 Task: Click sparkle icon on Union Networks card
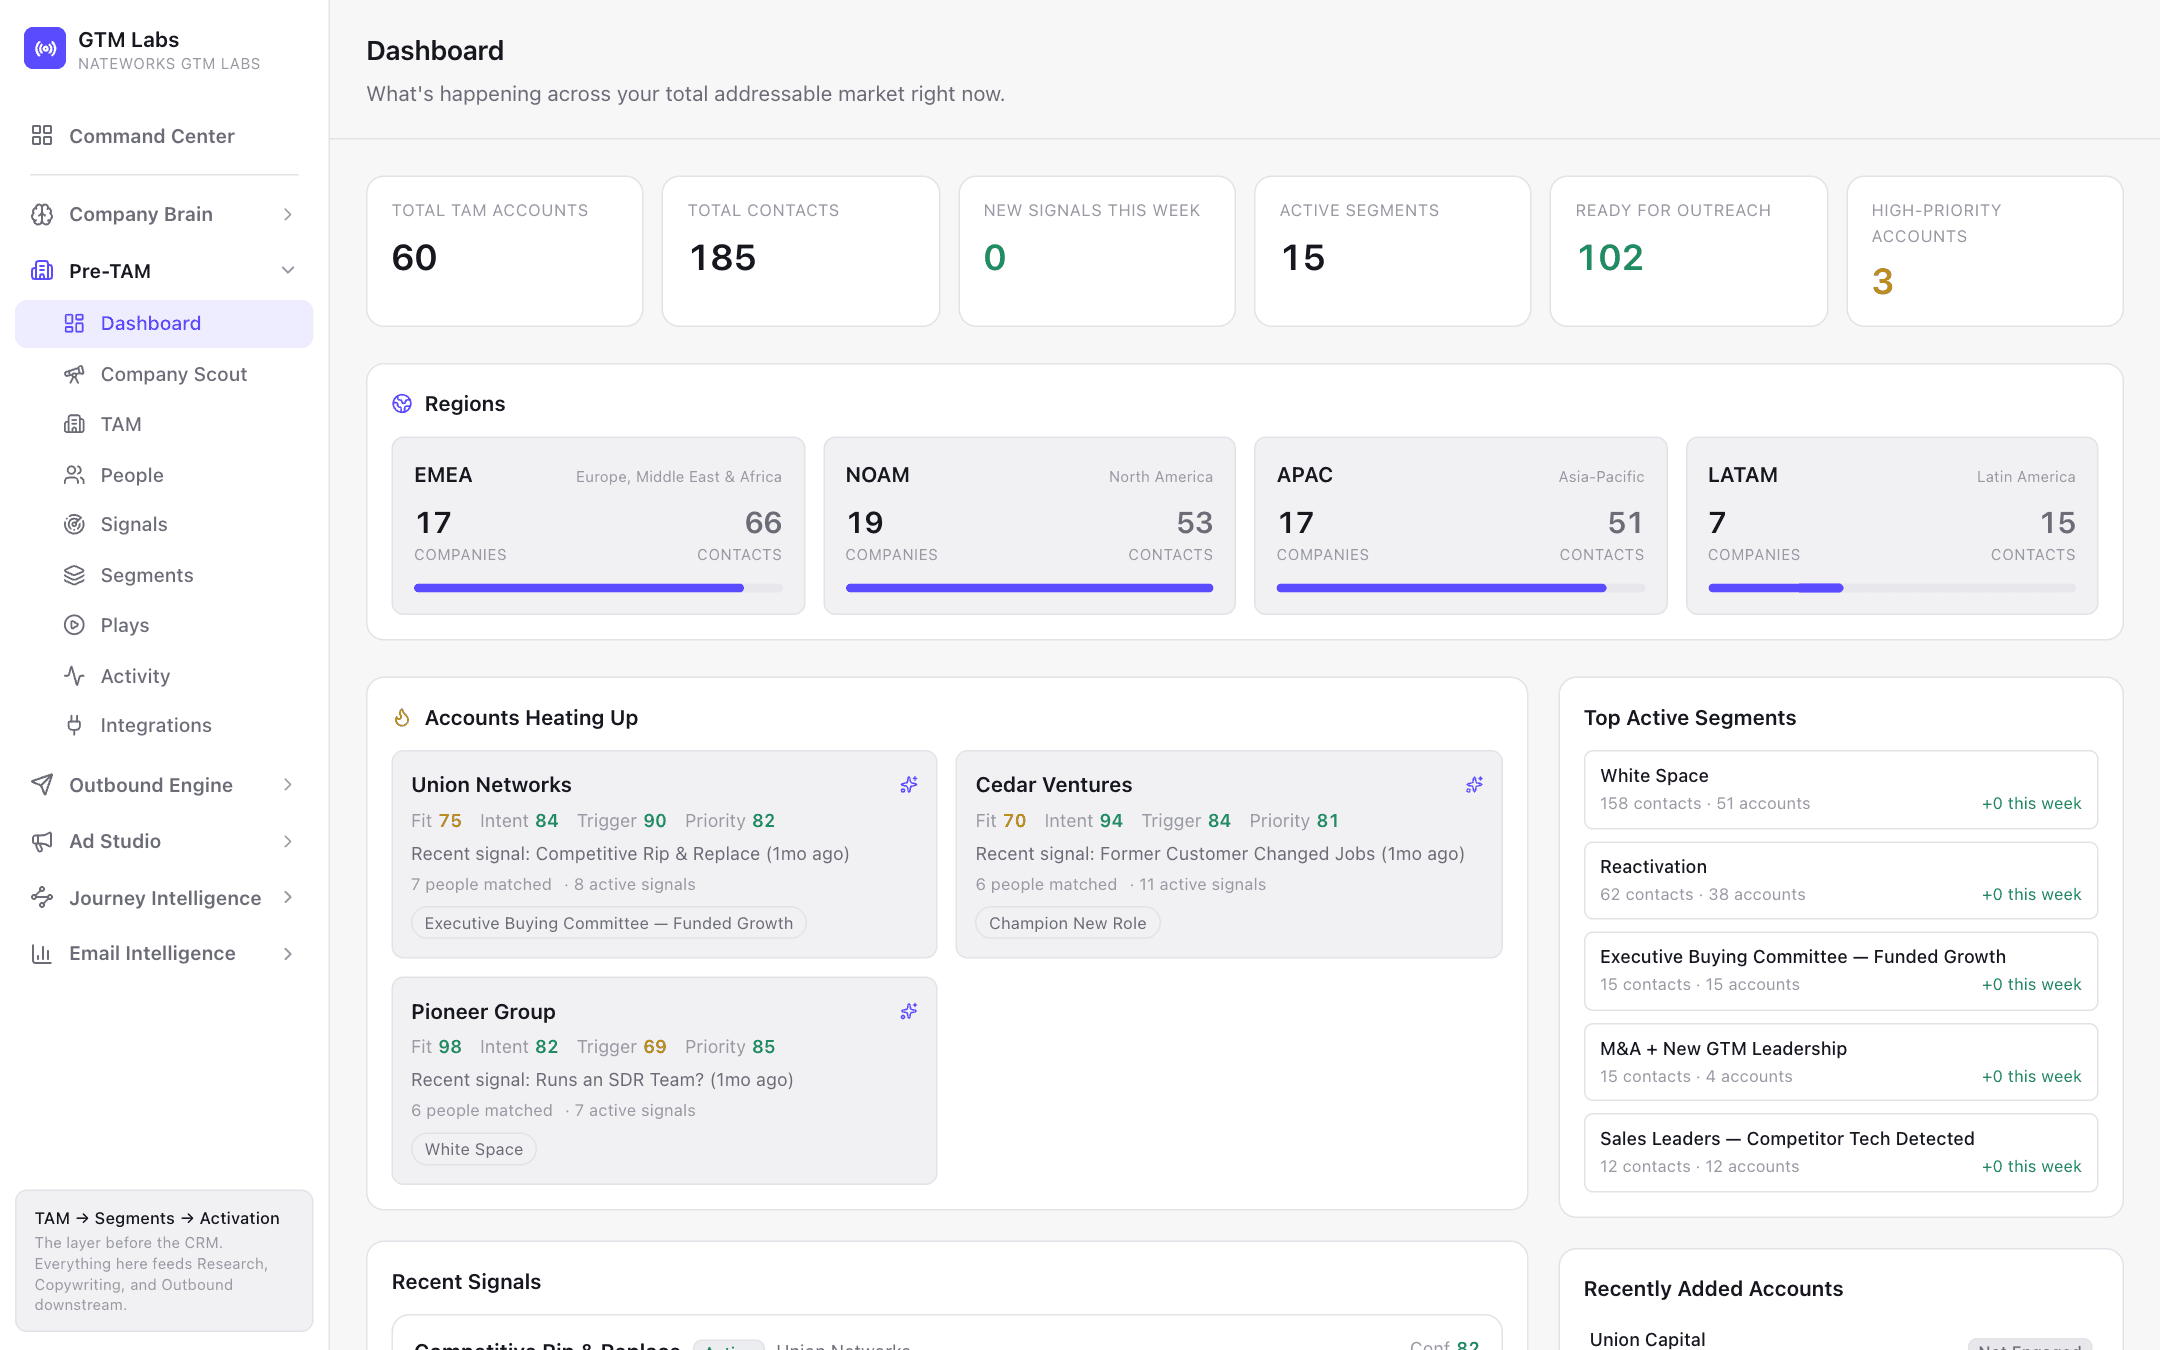coord(908,785)
